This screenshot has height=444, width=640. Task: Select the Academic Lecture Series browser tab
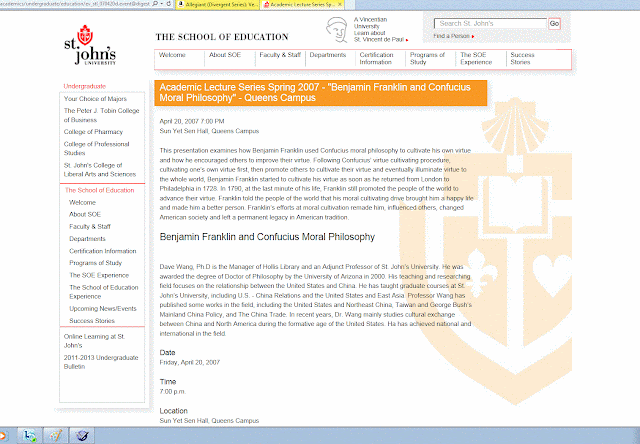(x=302, y=4)
